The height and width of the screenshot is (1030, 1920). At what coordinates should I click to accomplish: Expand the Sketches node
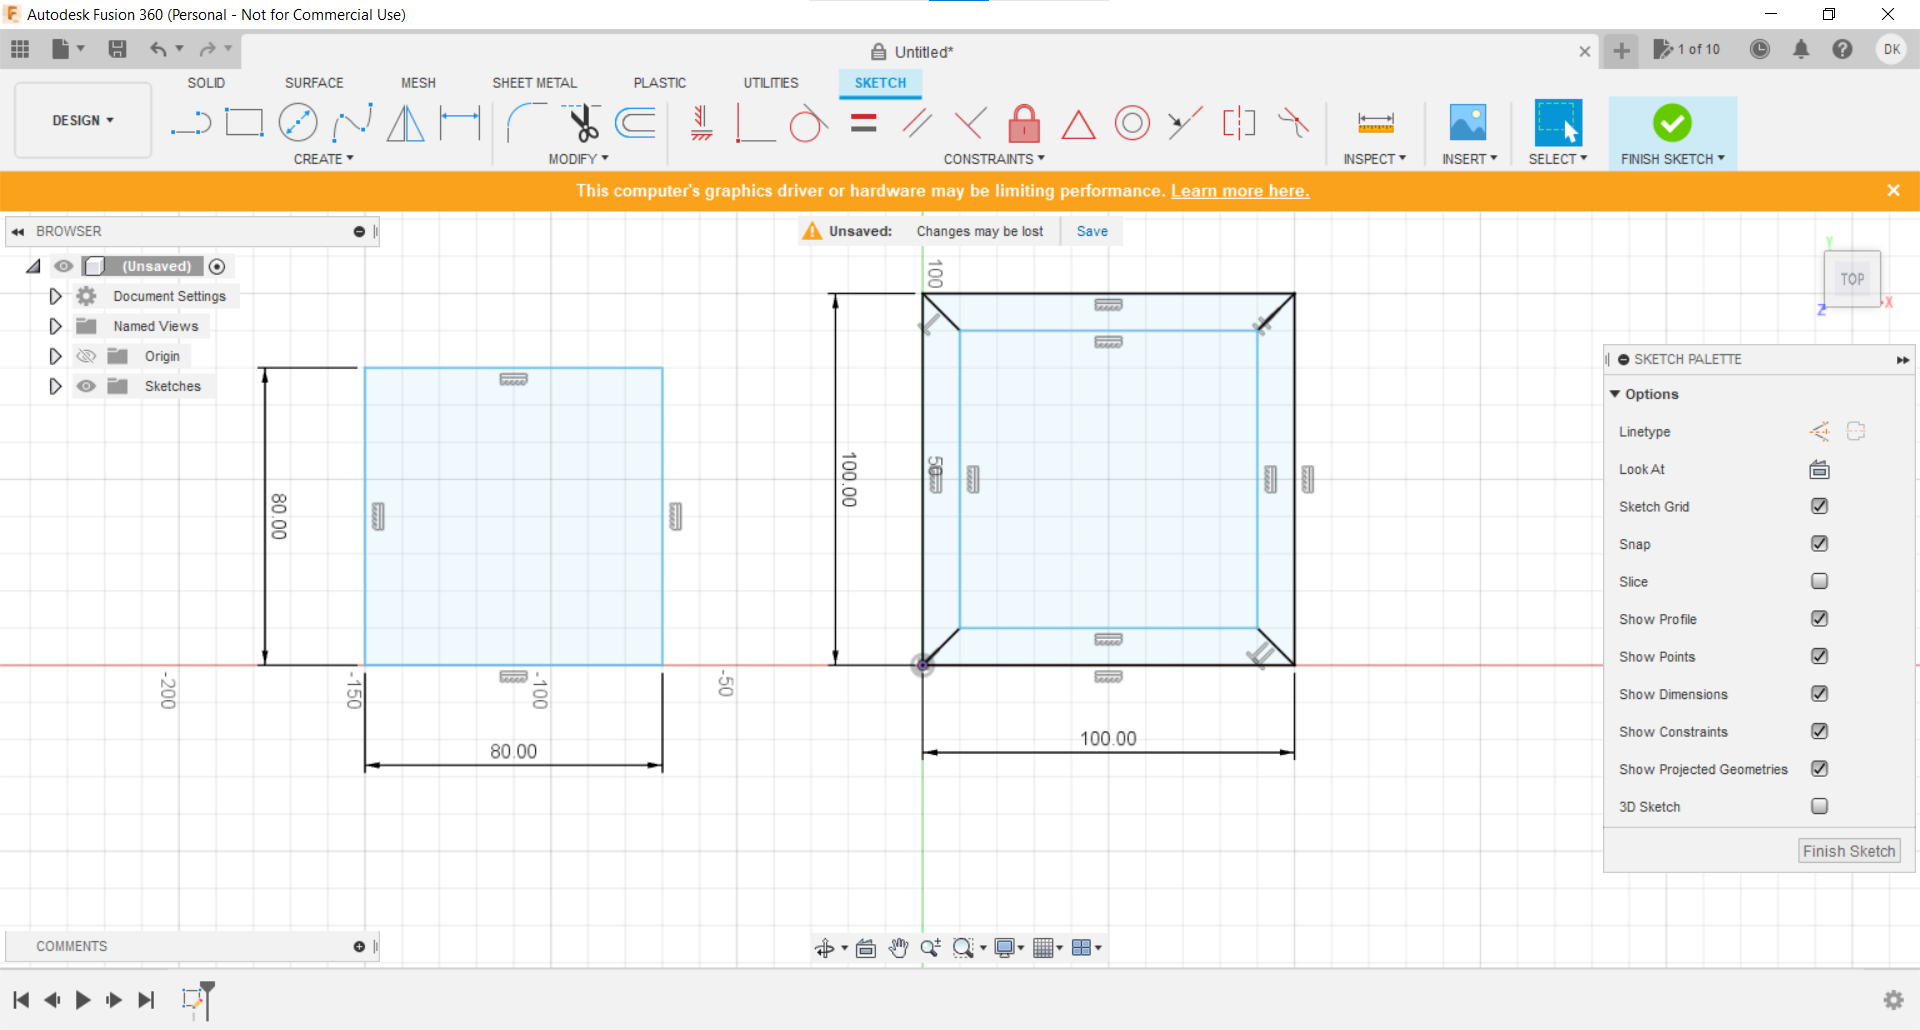55,386
